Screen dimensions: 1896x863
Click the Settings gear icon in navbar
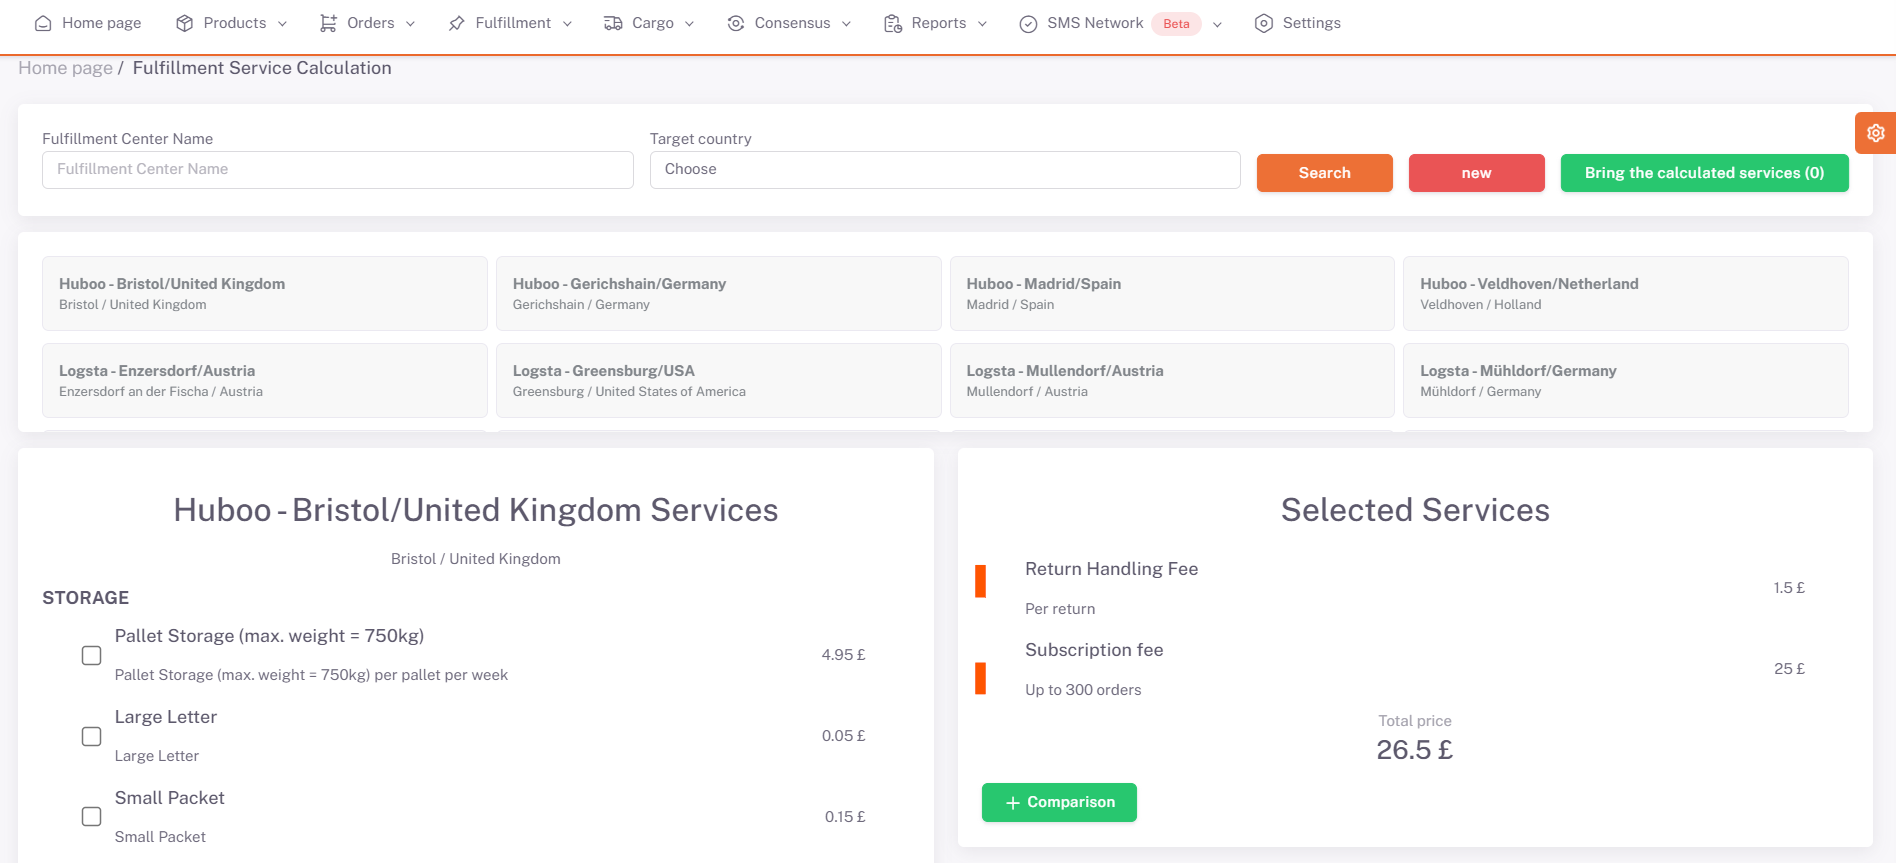[1264, 23]
